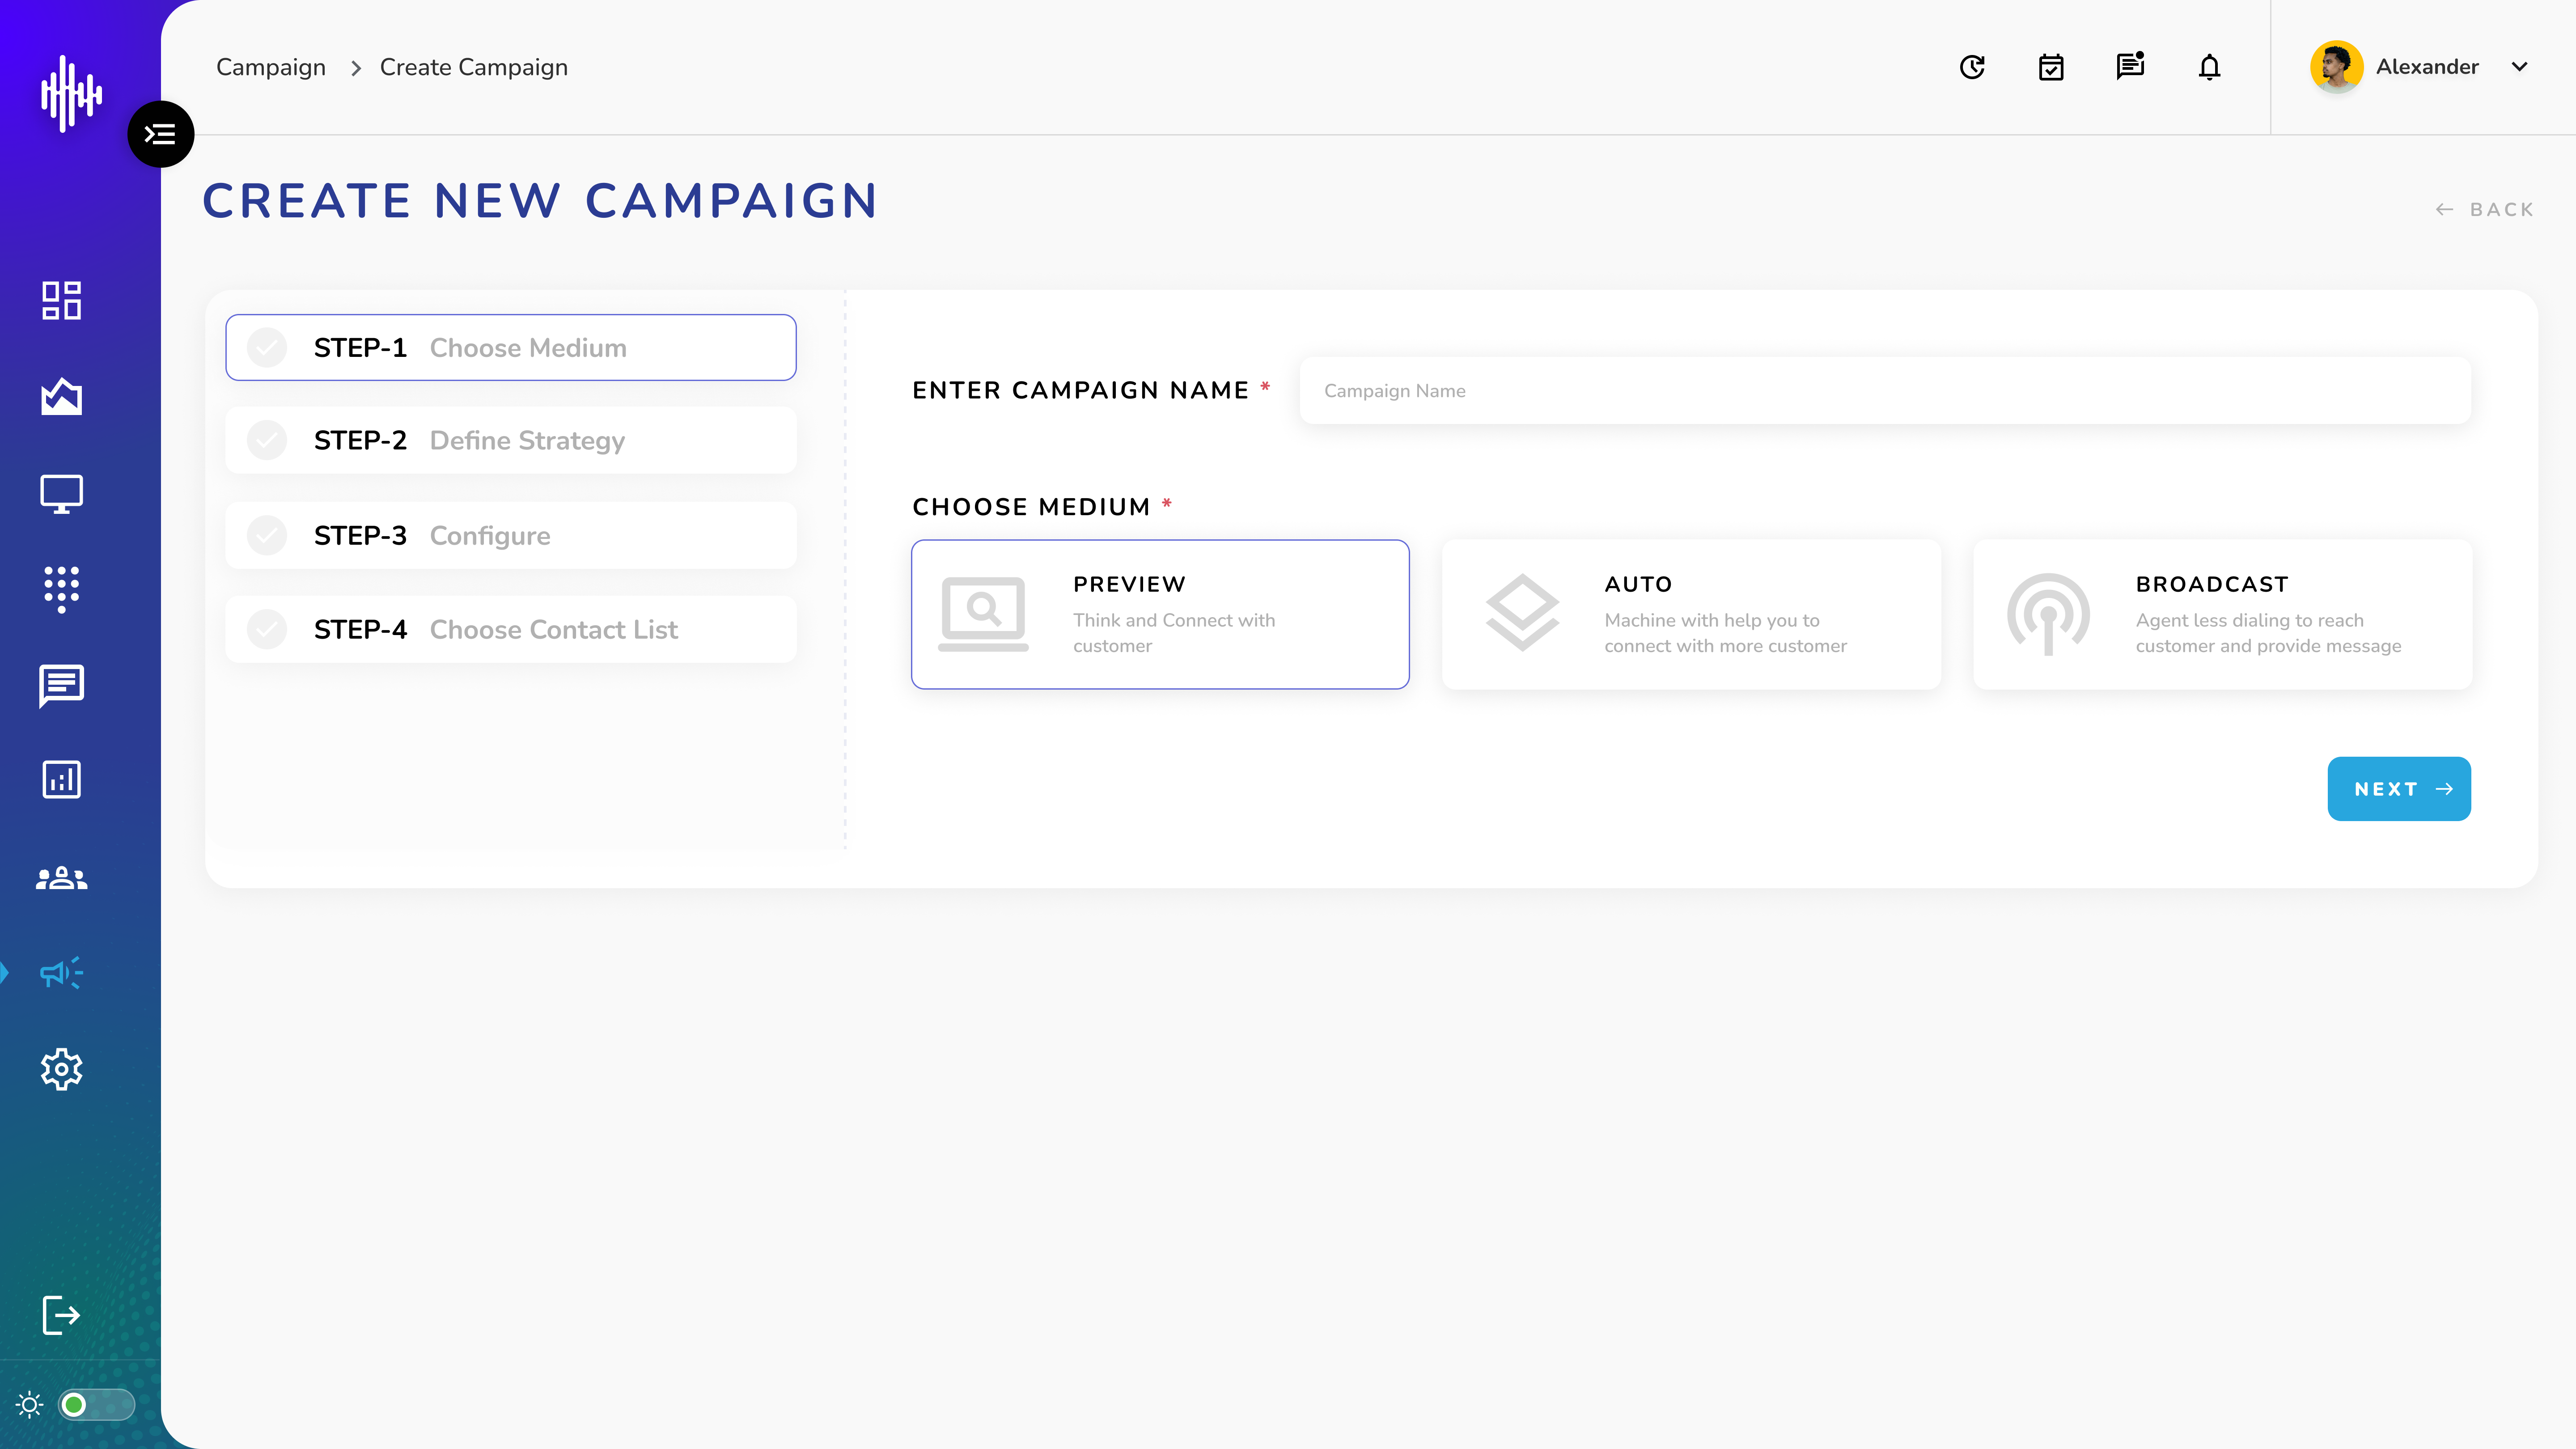Screen dimensions: 2576x1449
Task: Click the STEP-4 check circle
Action: tap(267, 629)
